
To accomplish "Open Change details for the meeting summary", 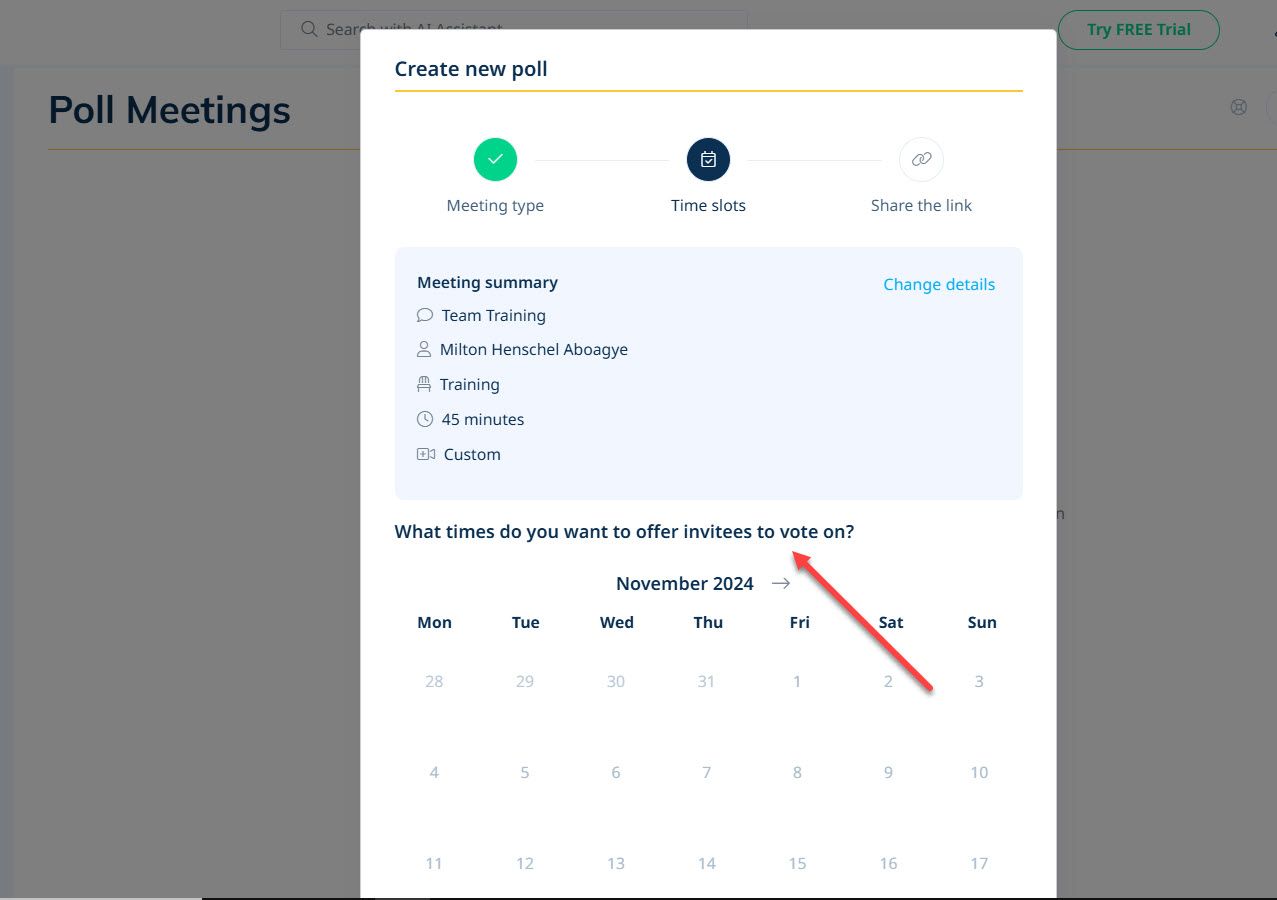I will pos(938,284).
